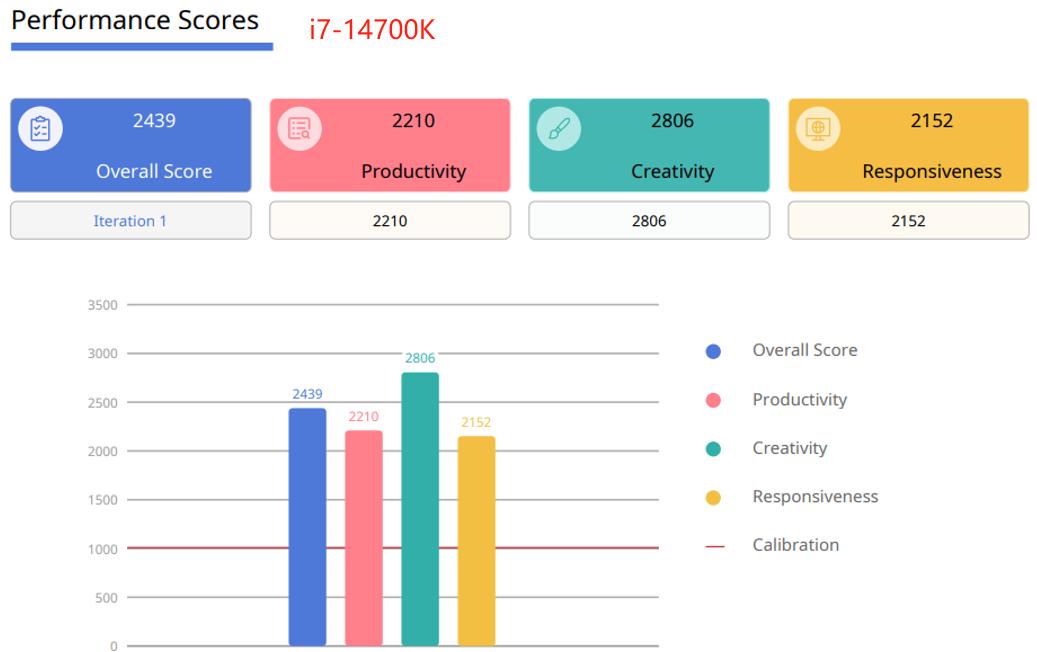Image resolution: width=1037 pixels, height=652 pixels.
Task: Click the paintbrush icon on Creativity card
Action: point(559,128)
